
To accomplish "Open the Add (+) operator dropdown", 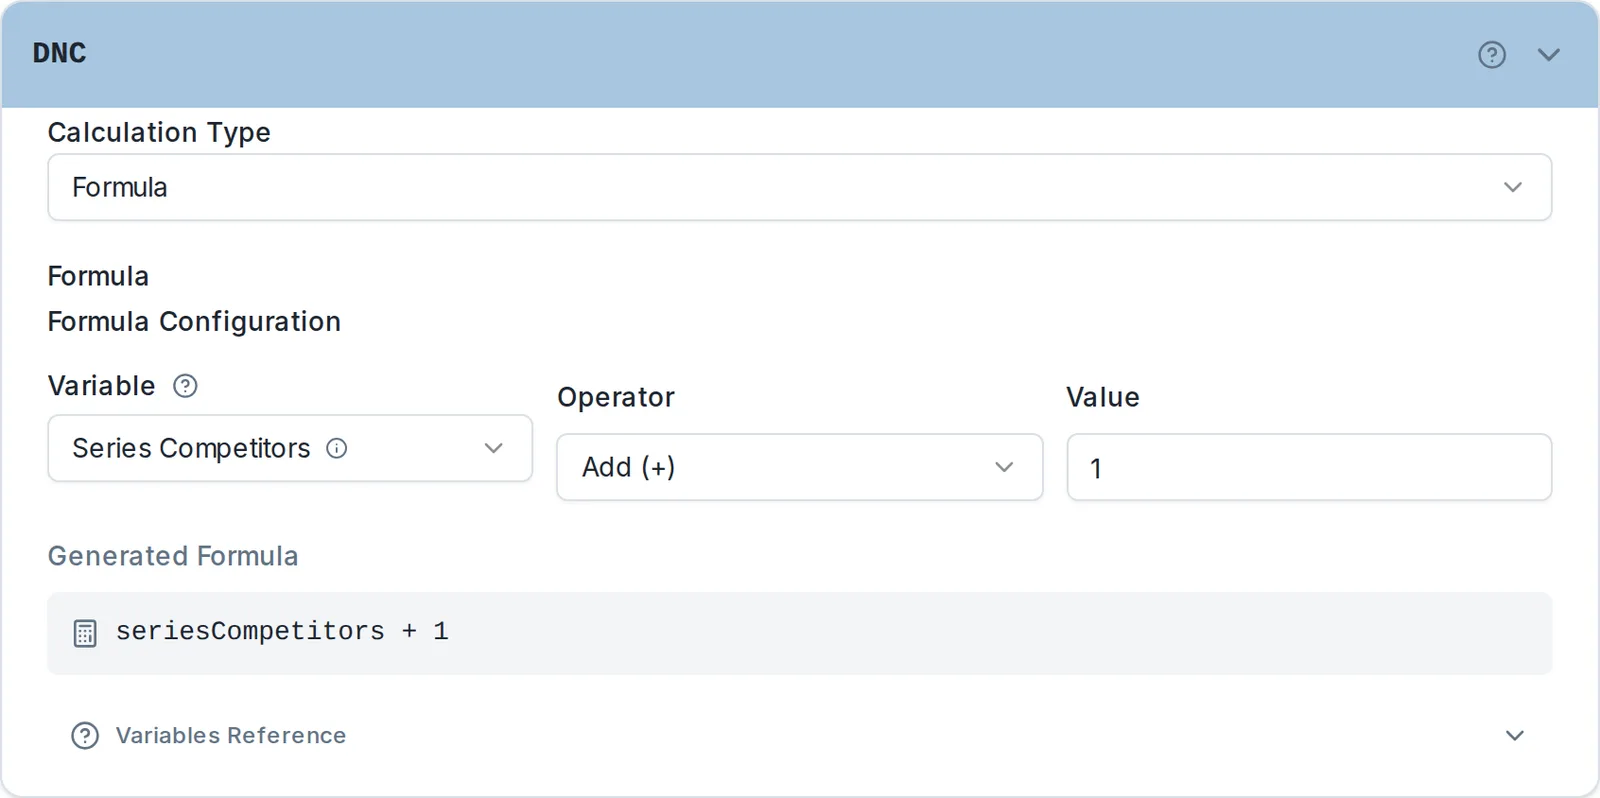I will [x=799, y=467].
